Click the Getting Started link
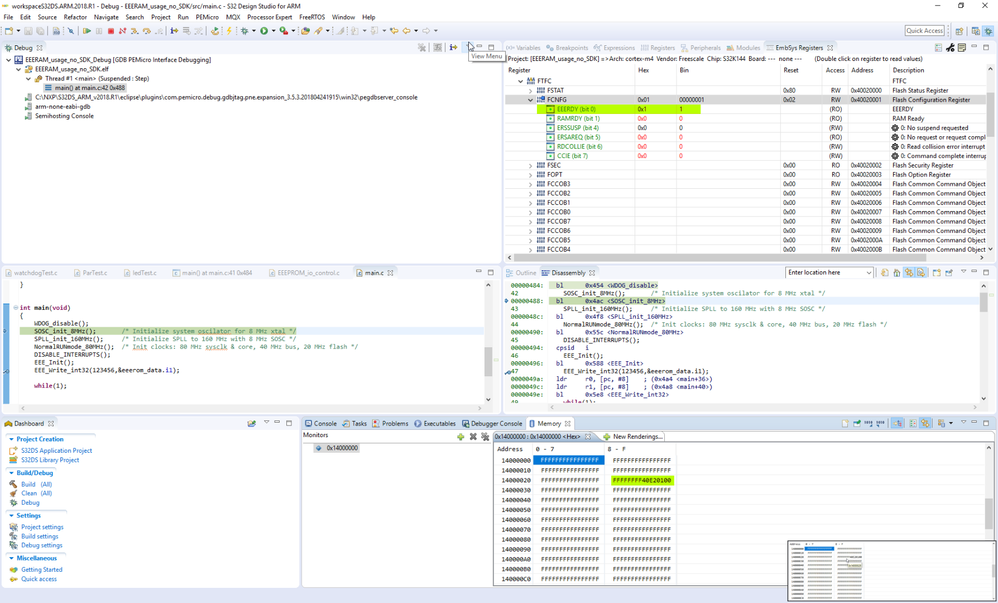Image resolution: width=998 pixels, height=603 pixels. point(42,570)
